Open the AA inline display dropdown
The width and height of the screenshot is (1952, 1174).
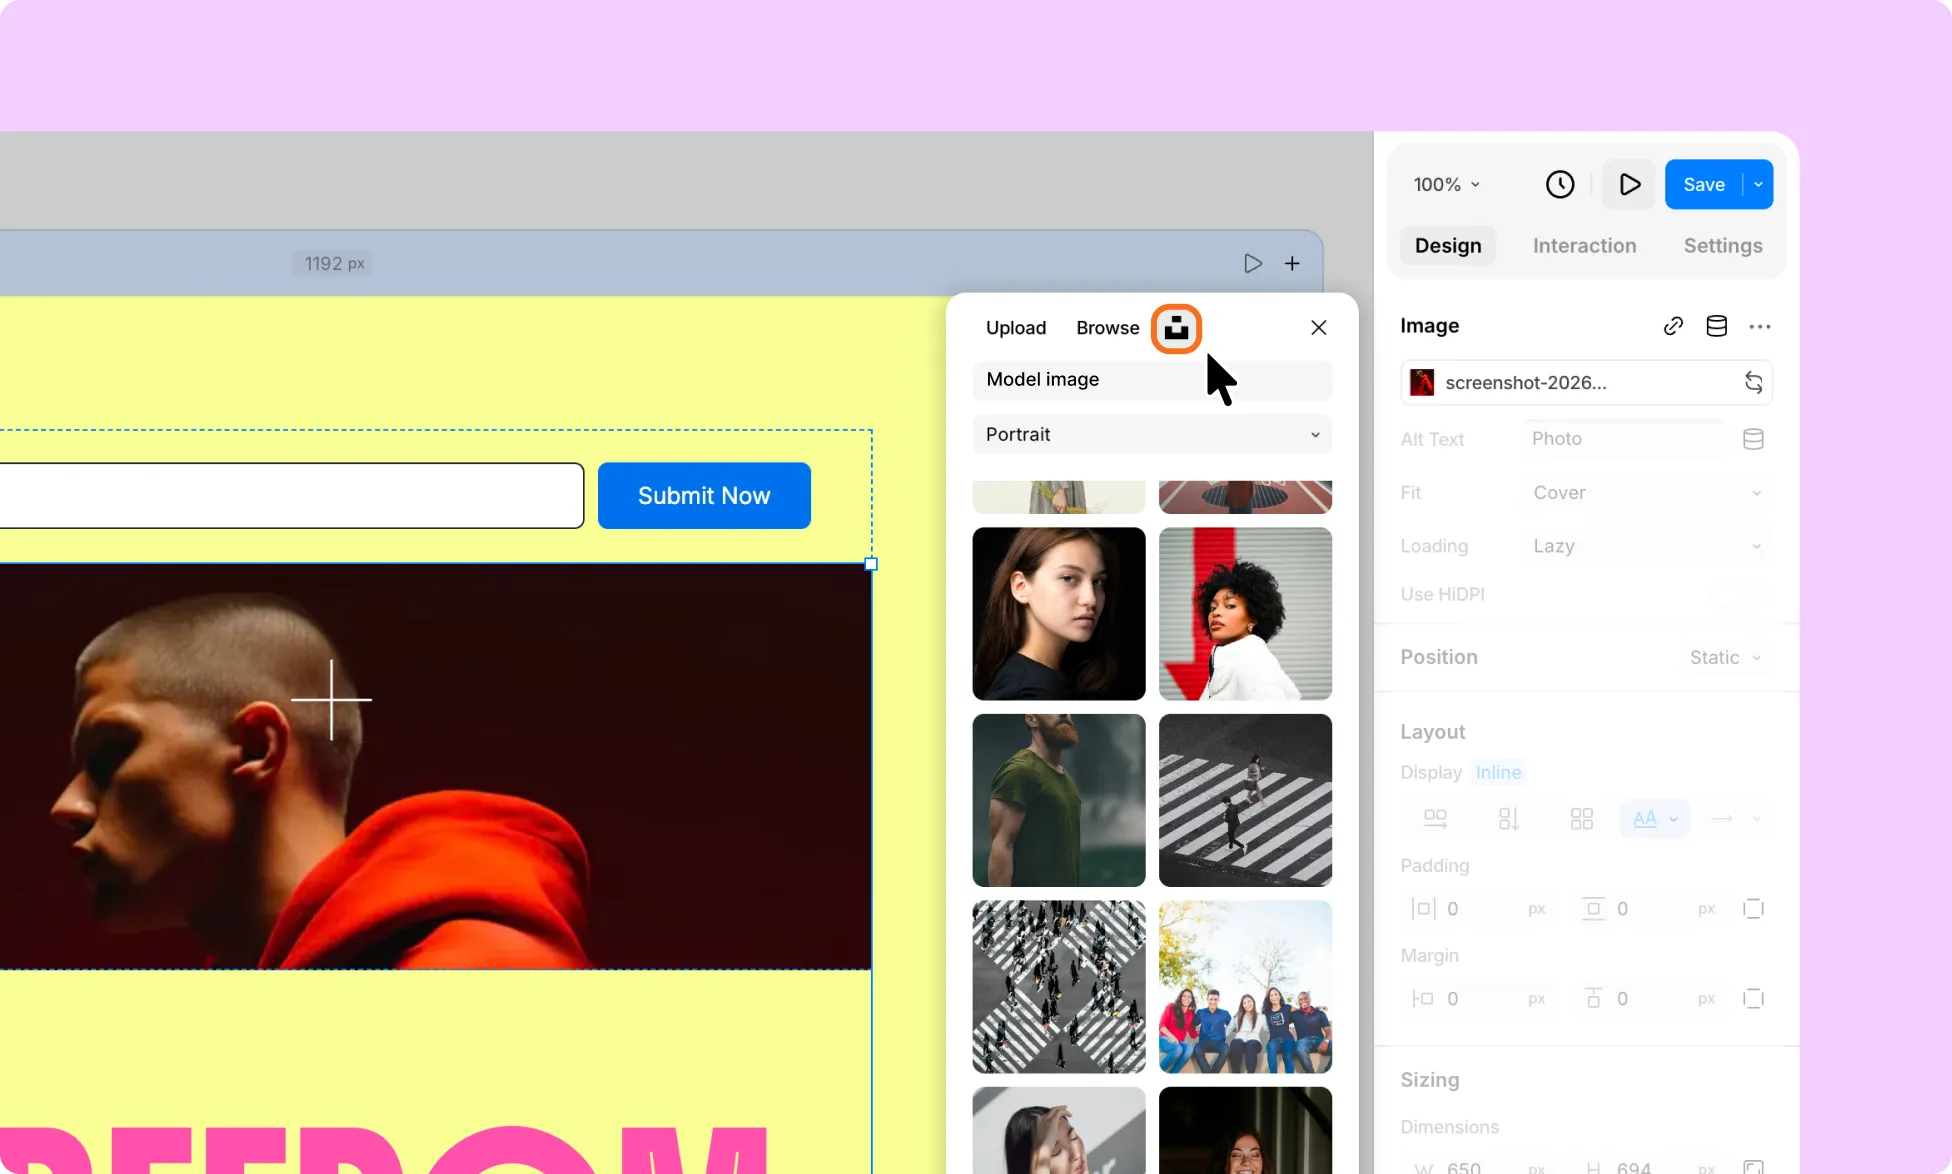pos(1655,819)
